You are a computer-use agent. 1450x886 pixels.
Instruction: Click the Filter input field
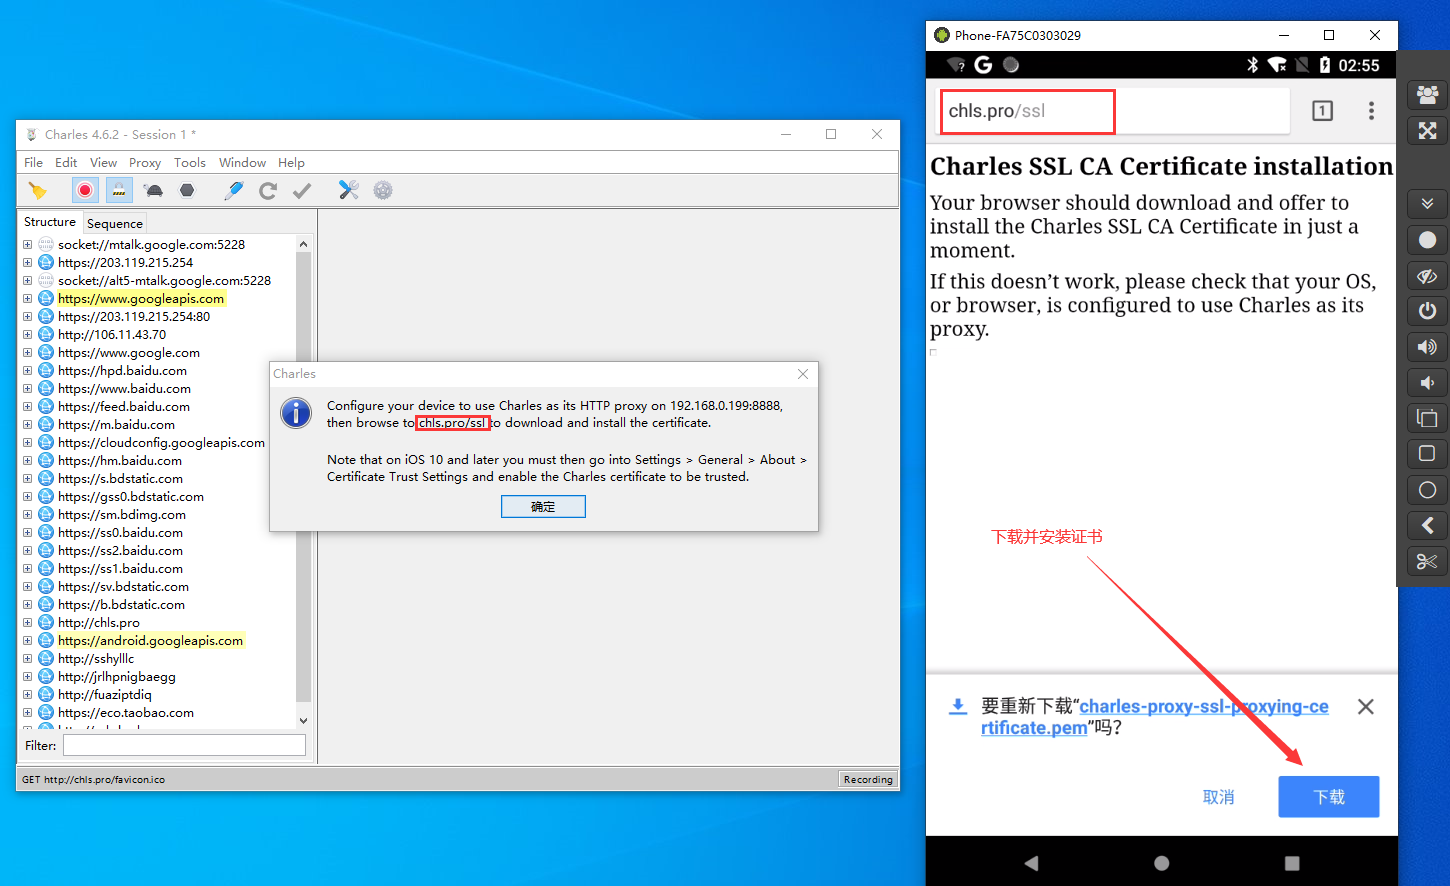pos(184,745)
